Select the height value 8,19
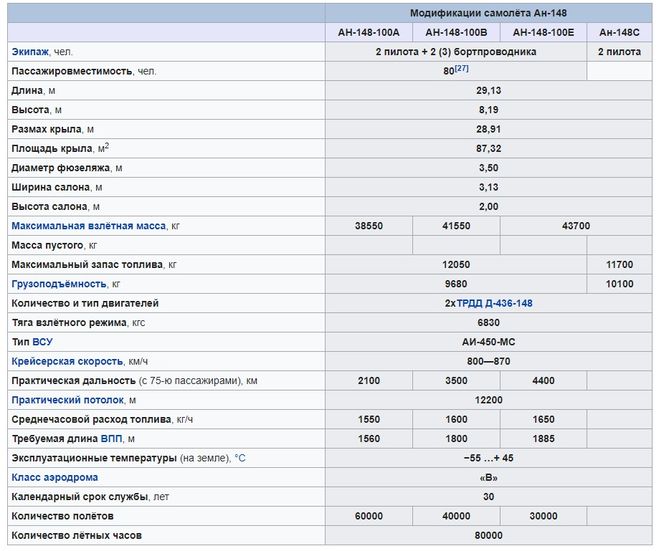This screenshot has height=551, width=659. [488, 110]
